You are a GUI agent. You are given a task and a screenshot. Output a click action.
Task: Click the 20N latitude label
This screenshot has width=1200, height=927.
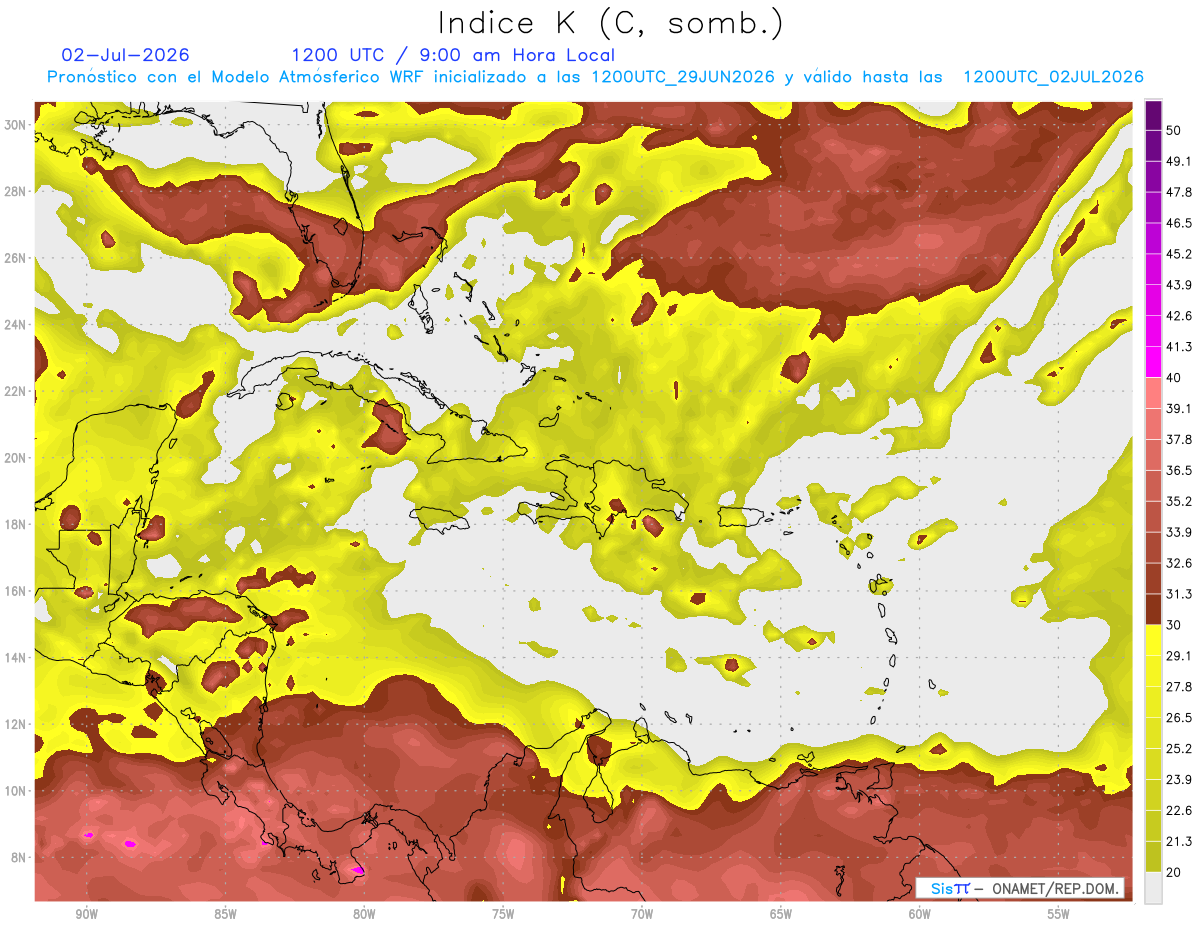point(15,458)
